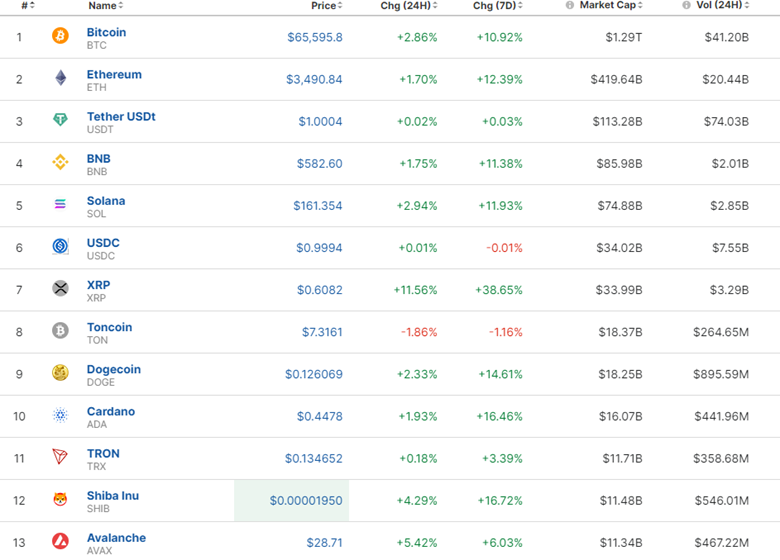Click the Ethereum diamond logo icon
Image resolution: width=780 pixels, height=560 pixels.
[60, 79]
